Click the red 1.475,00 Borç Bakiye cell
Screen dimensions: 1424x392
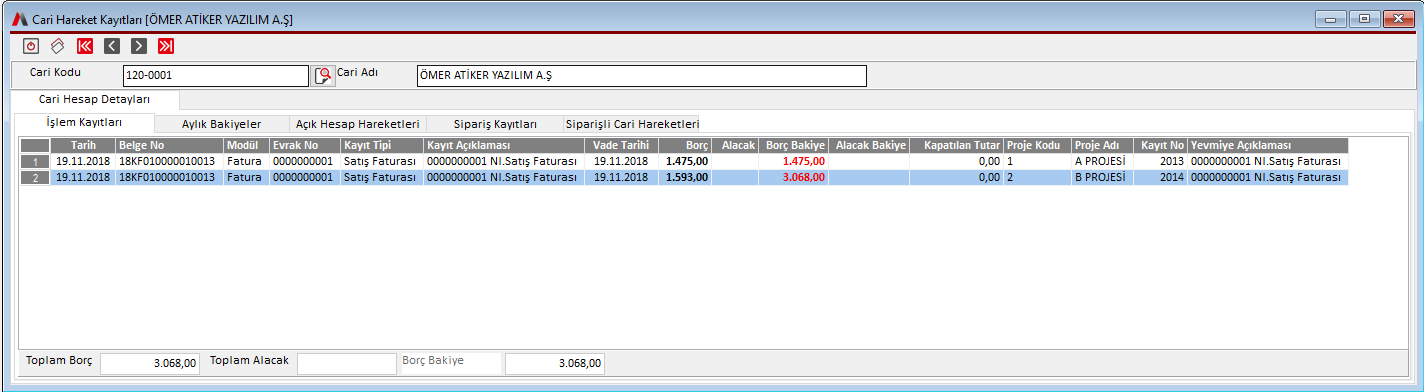794,161
